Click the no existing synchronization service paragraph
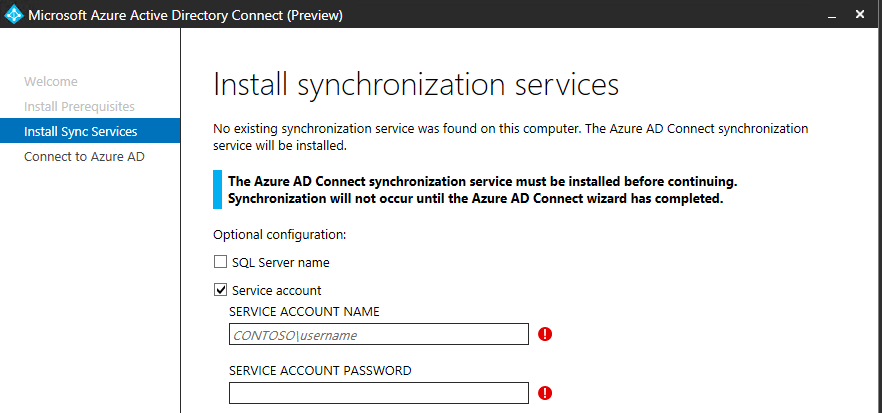 (x=510, y=137)
